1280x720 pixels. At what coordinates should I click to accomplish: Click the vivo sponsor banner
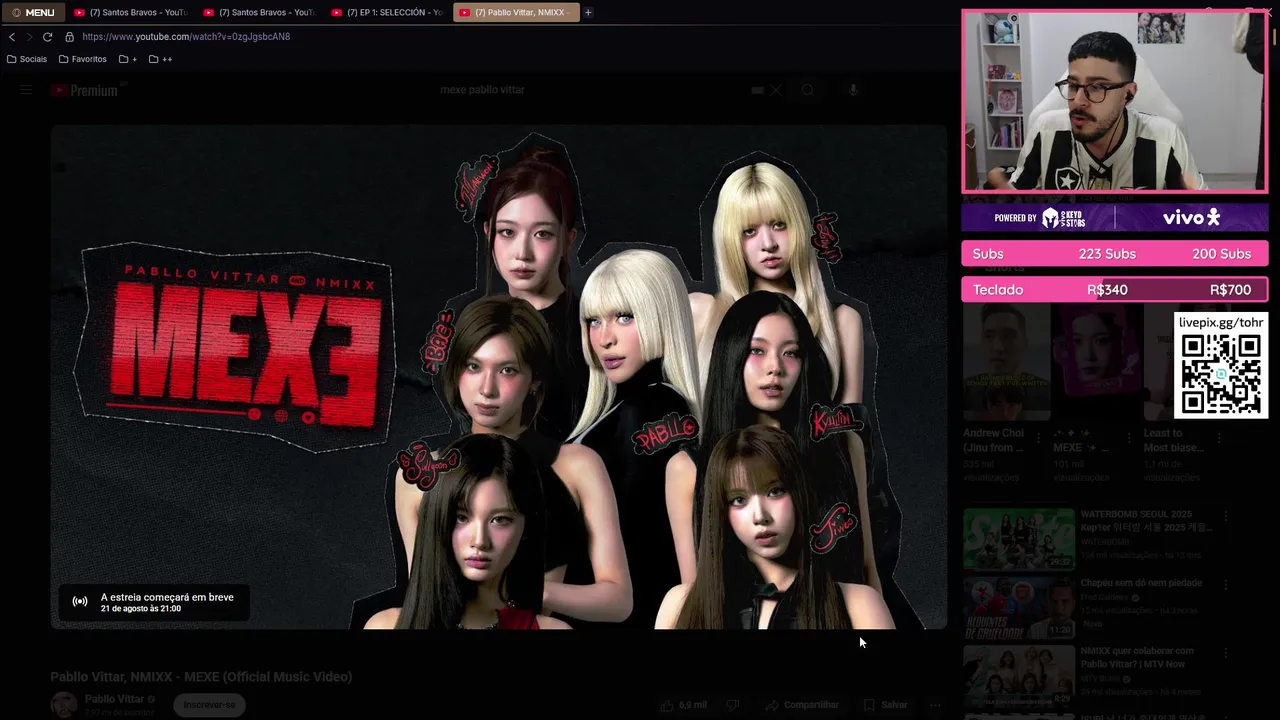coord(1115,217)
